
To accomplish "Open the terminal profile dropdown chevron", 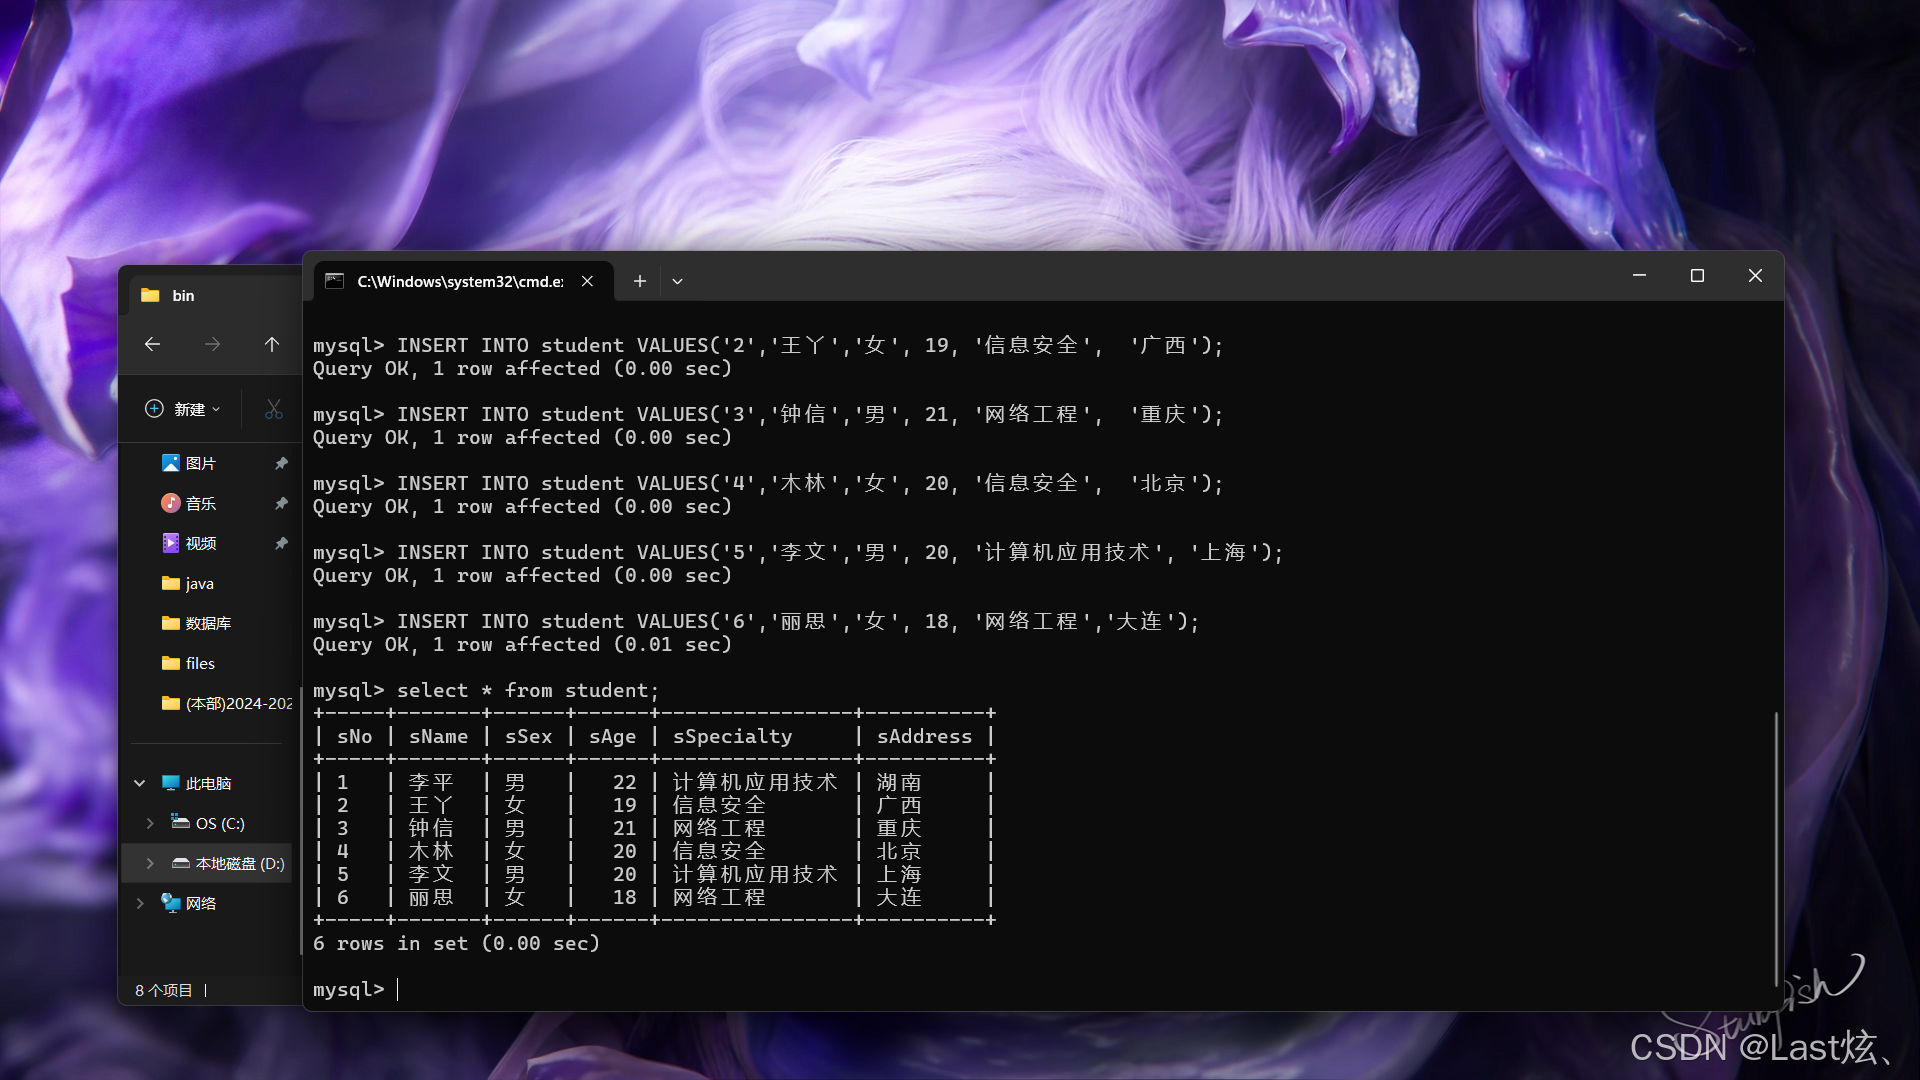I will (x=677, y=281).
